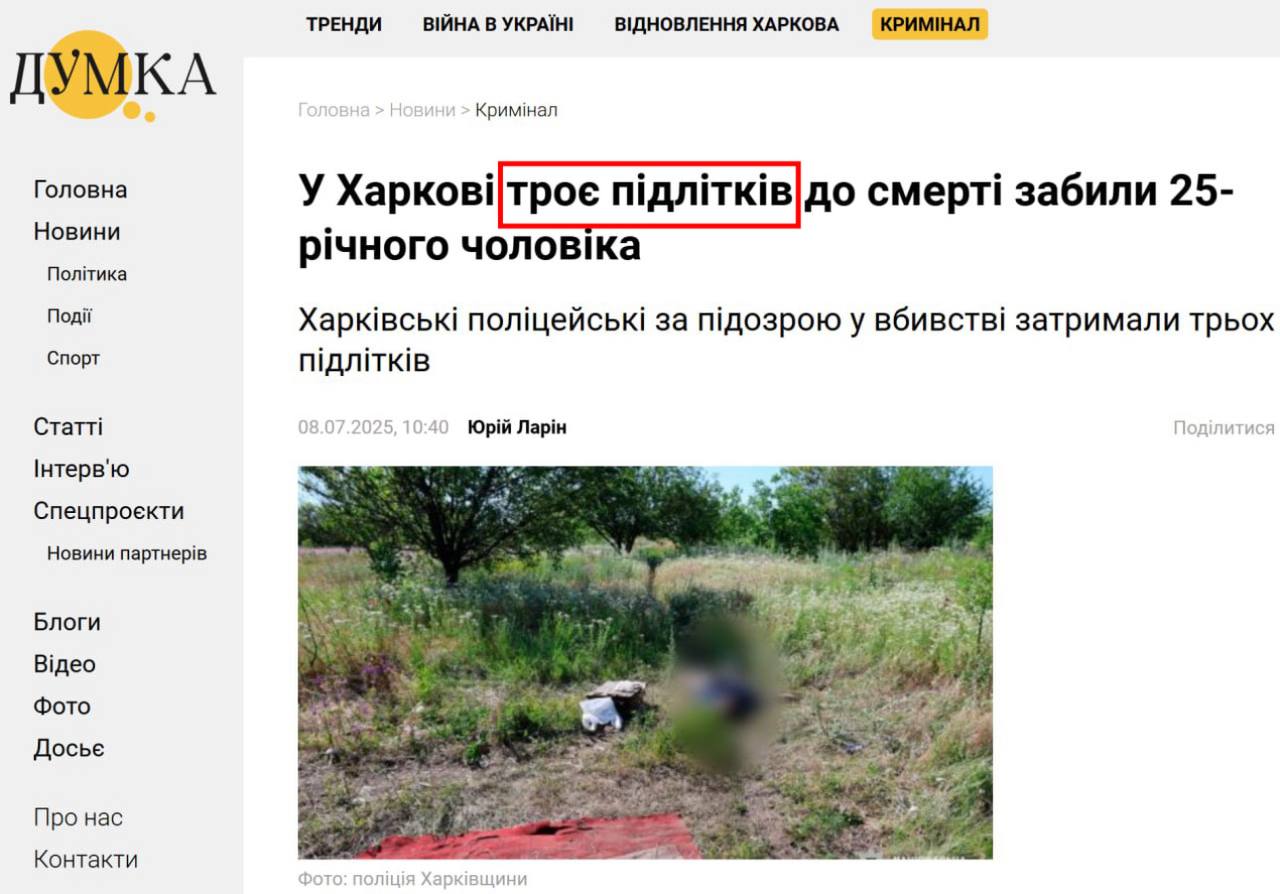1280x894 pixels.
Task: Open the article's main photo
Action: click(645, 662)
